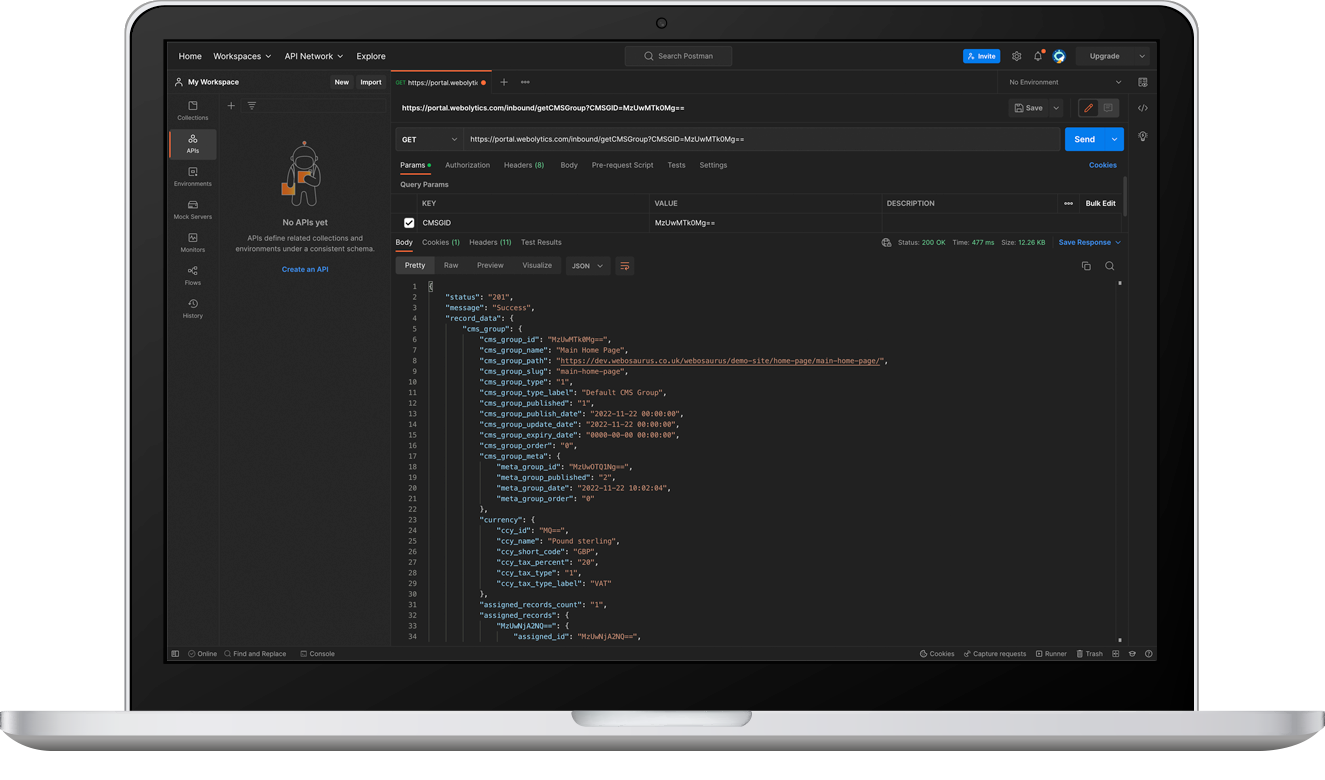Toggle line wrap icon in response toolbar
Image resolution: width=1325 pixels, height=780 pixels.
point(625,266)
